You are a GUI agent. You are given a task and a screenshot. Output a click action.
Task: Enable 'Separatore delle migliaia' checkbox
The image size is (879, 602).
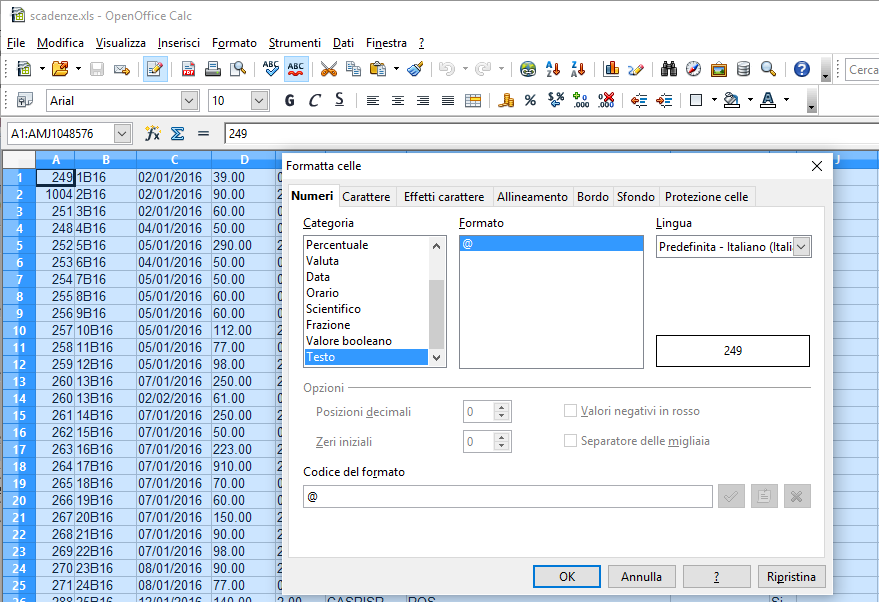click(570, 441)
